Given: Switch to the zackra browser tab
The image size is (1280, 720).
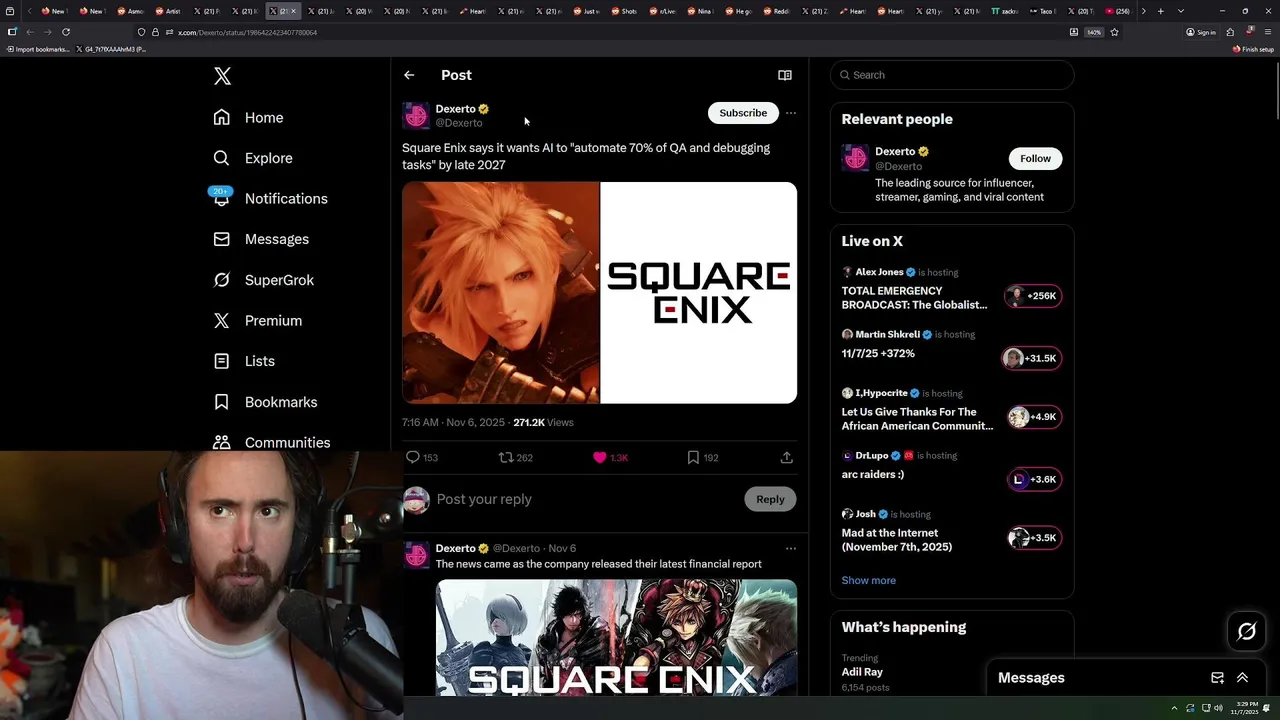Looking at the screenshot, I should 1005,11.
